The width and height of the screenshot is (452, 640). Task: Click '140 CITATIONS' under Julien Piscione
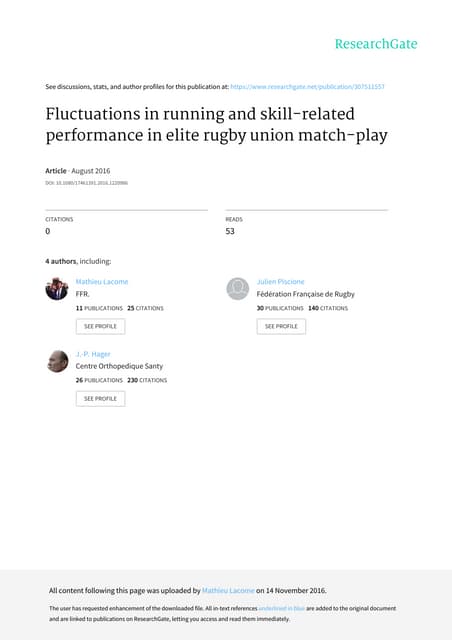[328, 308]
